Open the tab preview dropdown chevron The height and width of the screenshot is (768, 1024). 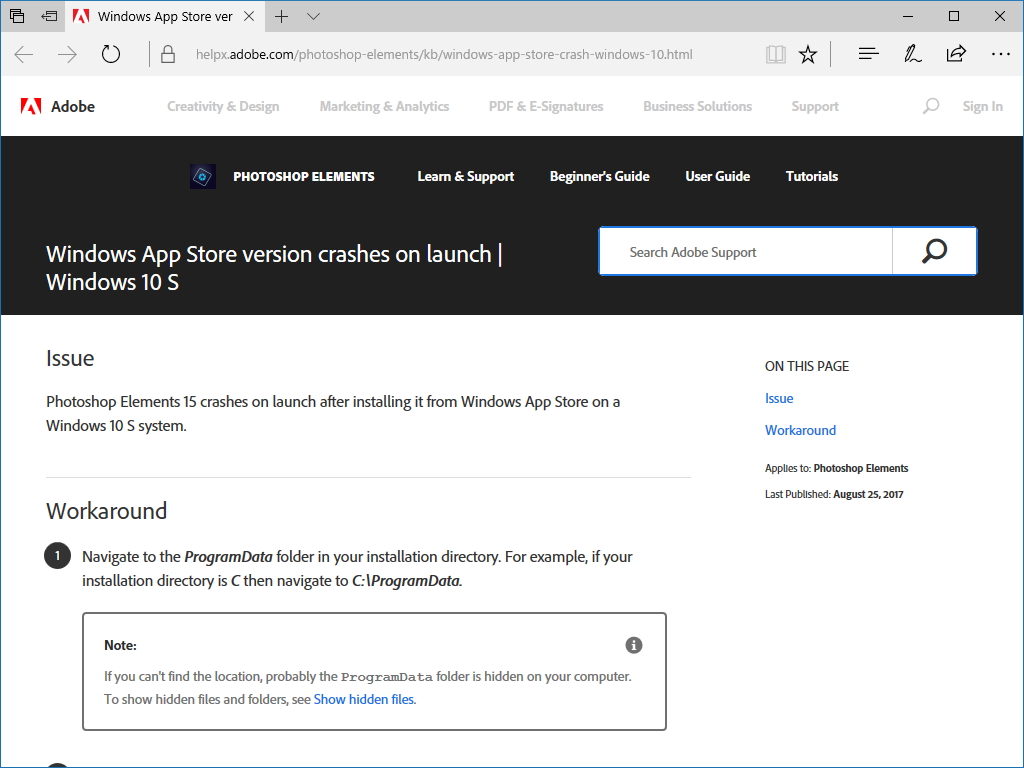click(x=314, y=17)
